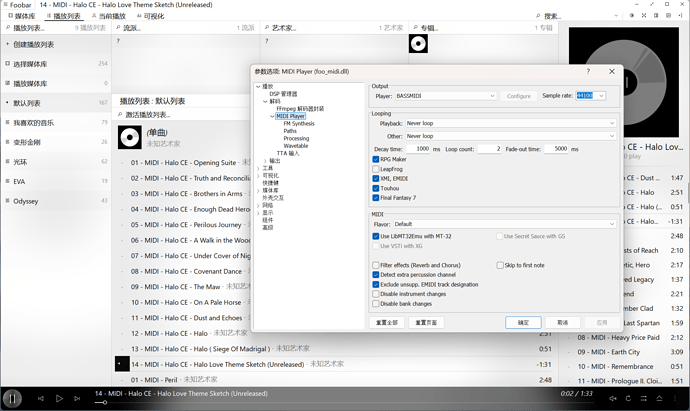Click the 重置全部 button
Image resolution: width=690 pixels, height=411 pixels.
pyautogui.click(x=387, y=323)
